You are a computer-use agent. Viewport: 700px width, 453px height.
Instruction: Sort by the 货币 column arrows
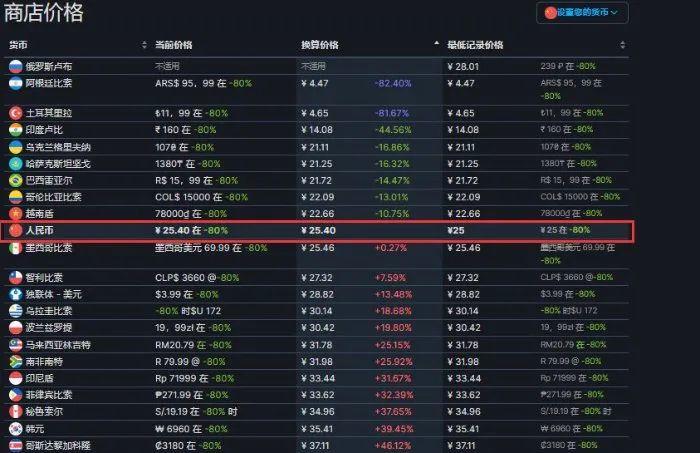point(144,45)
